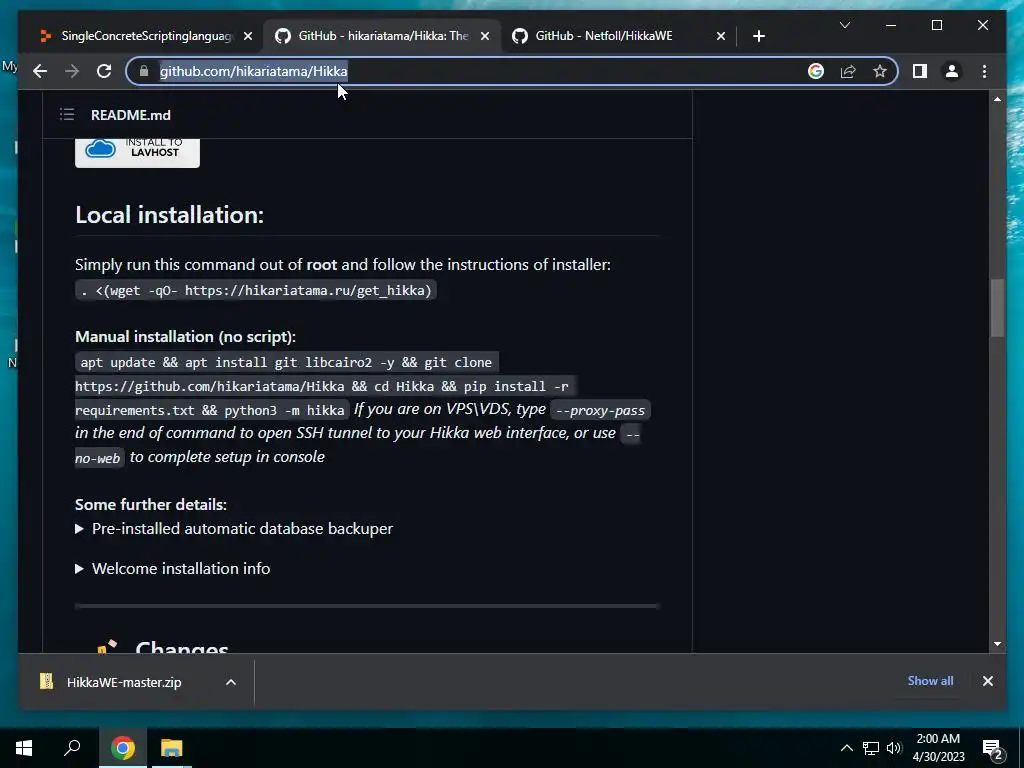The width and height of the screenshot is (1024, 768).
Task: Go back to the previous page
Action: click(x=40, y=71)
